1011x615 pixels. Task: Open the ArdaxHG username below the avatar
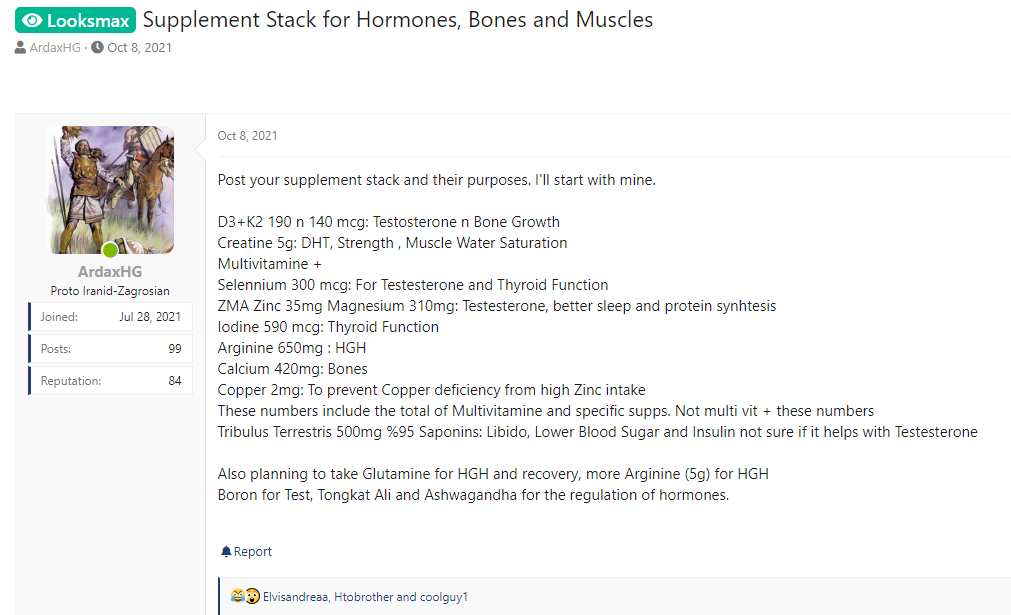click(x=110, y=272)
